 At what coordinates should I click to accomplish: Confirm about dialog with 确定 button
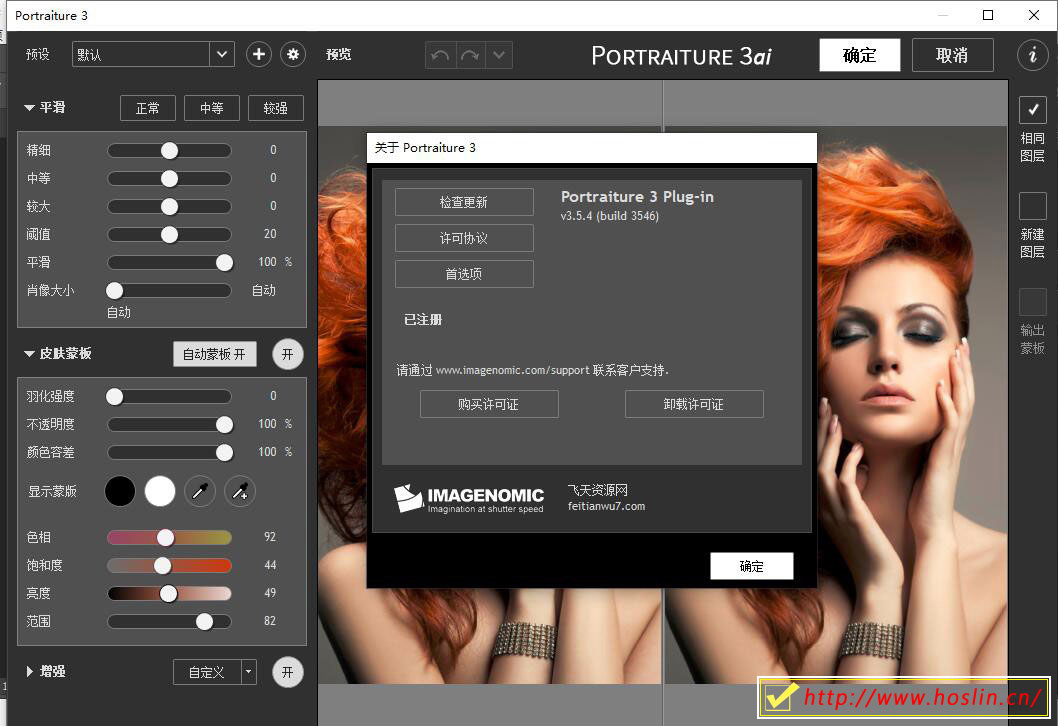click(752, 566)
